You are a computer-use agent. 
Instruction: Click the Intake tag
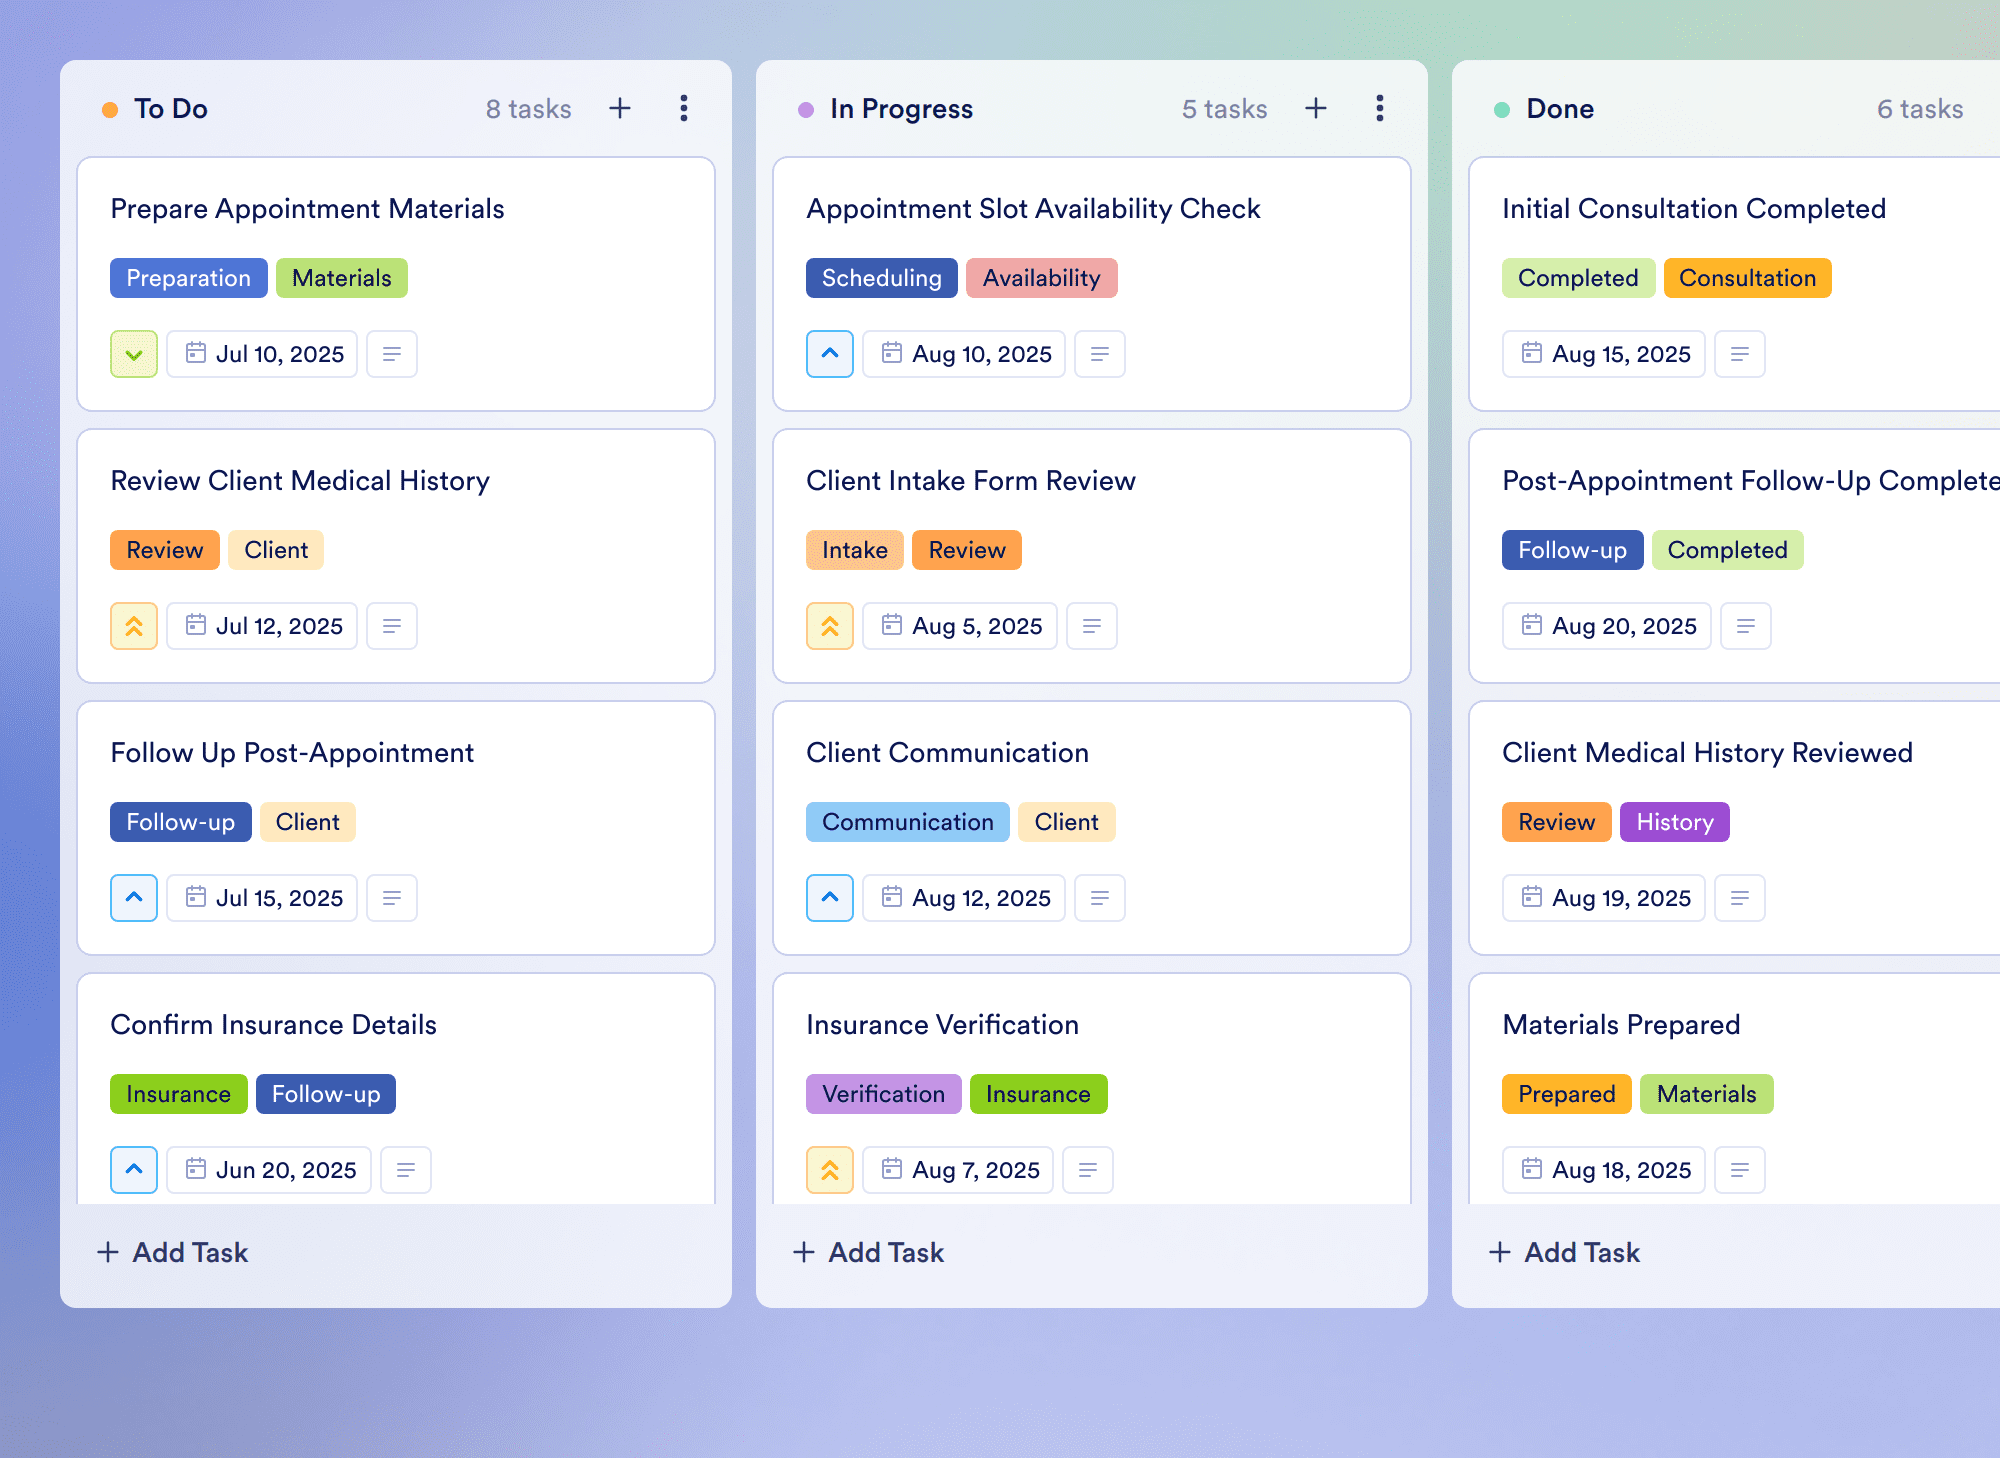coord(855,550)
